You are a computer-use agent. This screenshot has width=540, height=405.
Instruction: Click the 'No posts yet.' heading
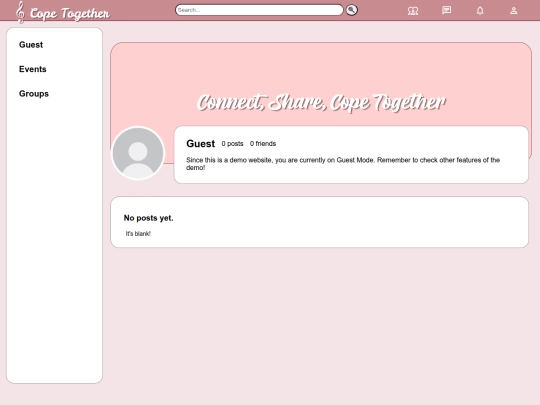click(148, 218)
